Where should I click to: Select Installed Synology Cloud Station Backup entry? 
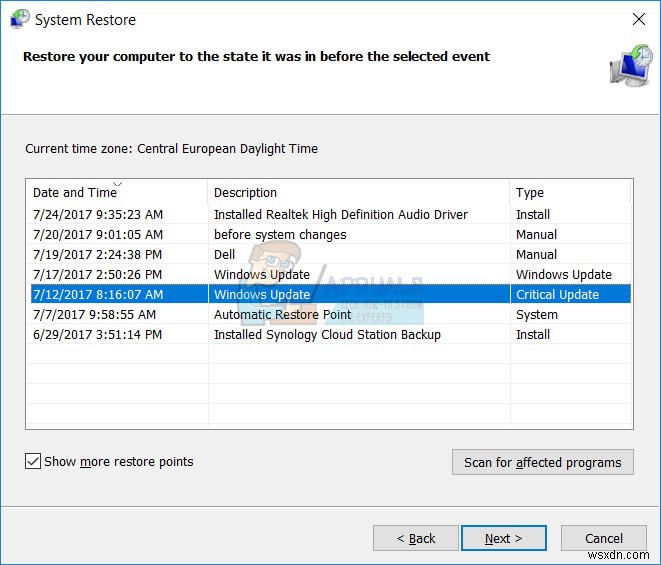click(x=327, y=334)
